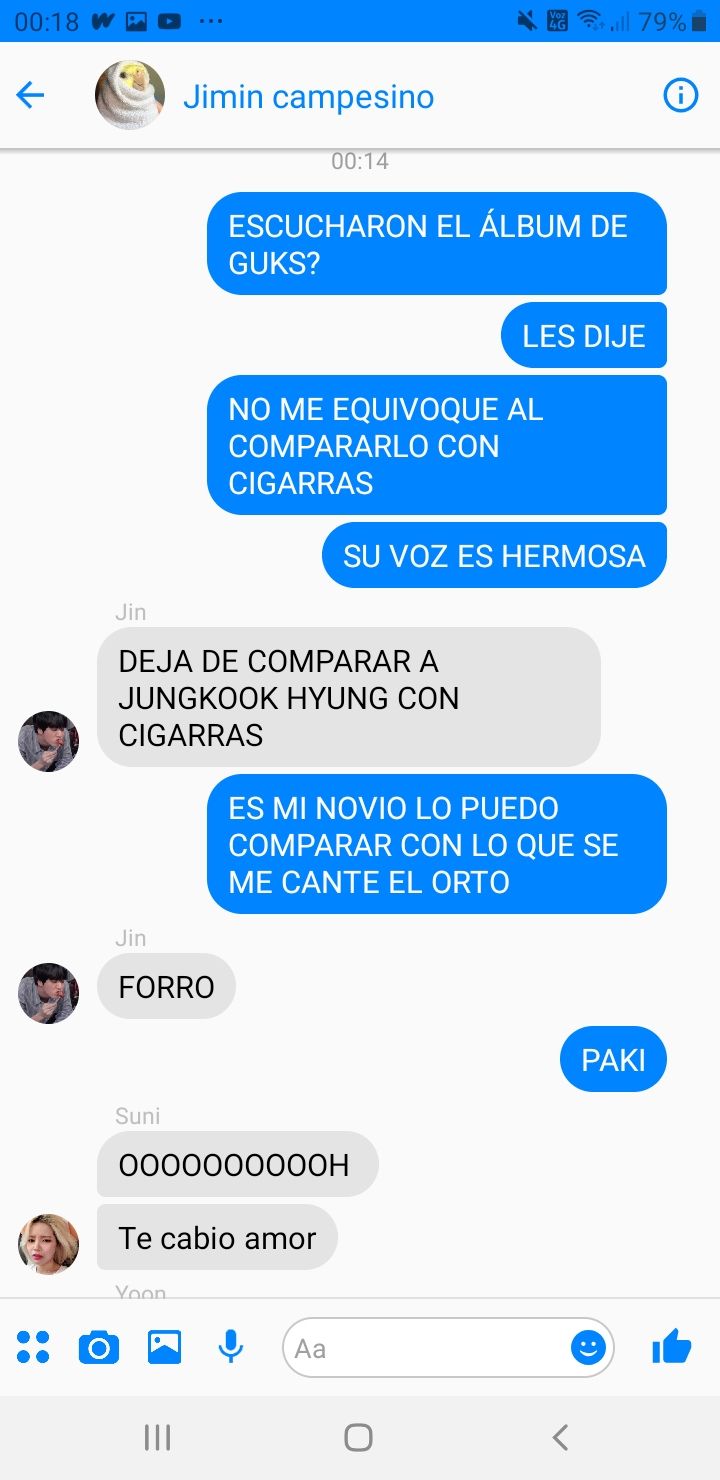Tap the Android home button
The height and width of the screenshot is (1480, 720).
tap(359, 1438)
